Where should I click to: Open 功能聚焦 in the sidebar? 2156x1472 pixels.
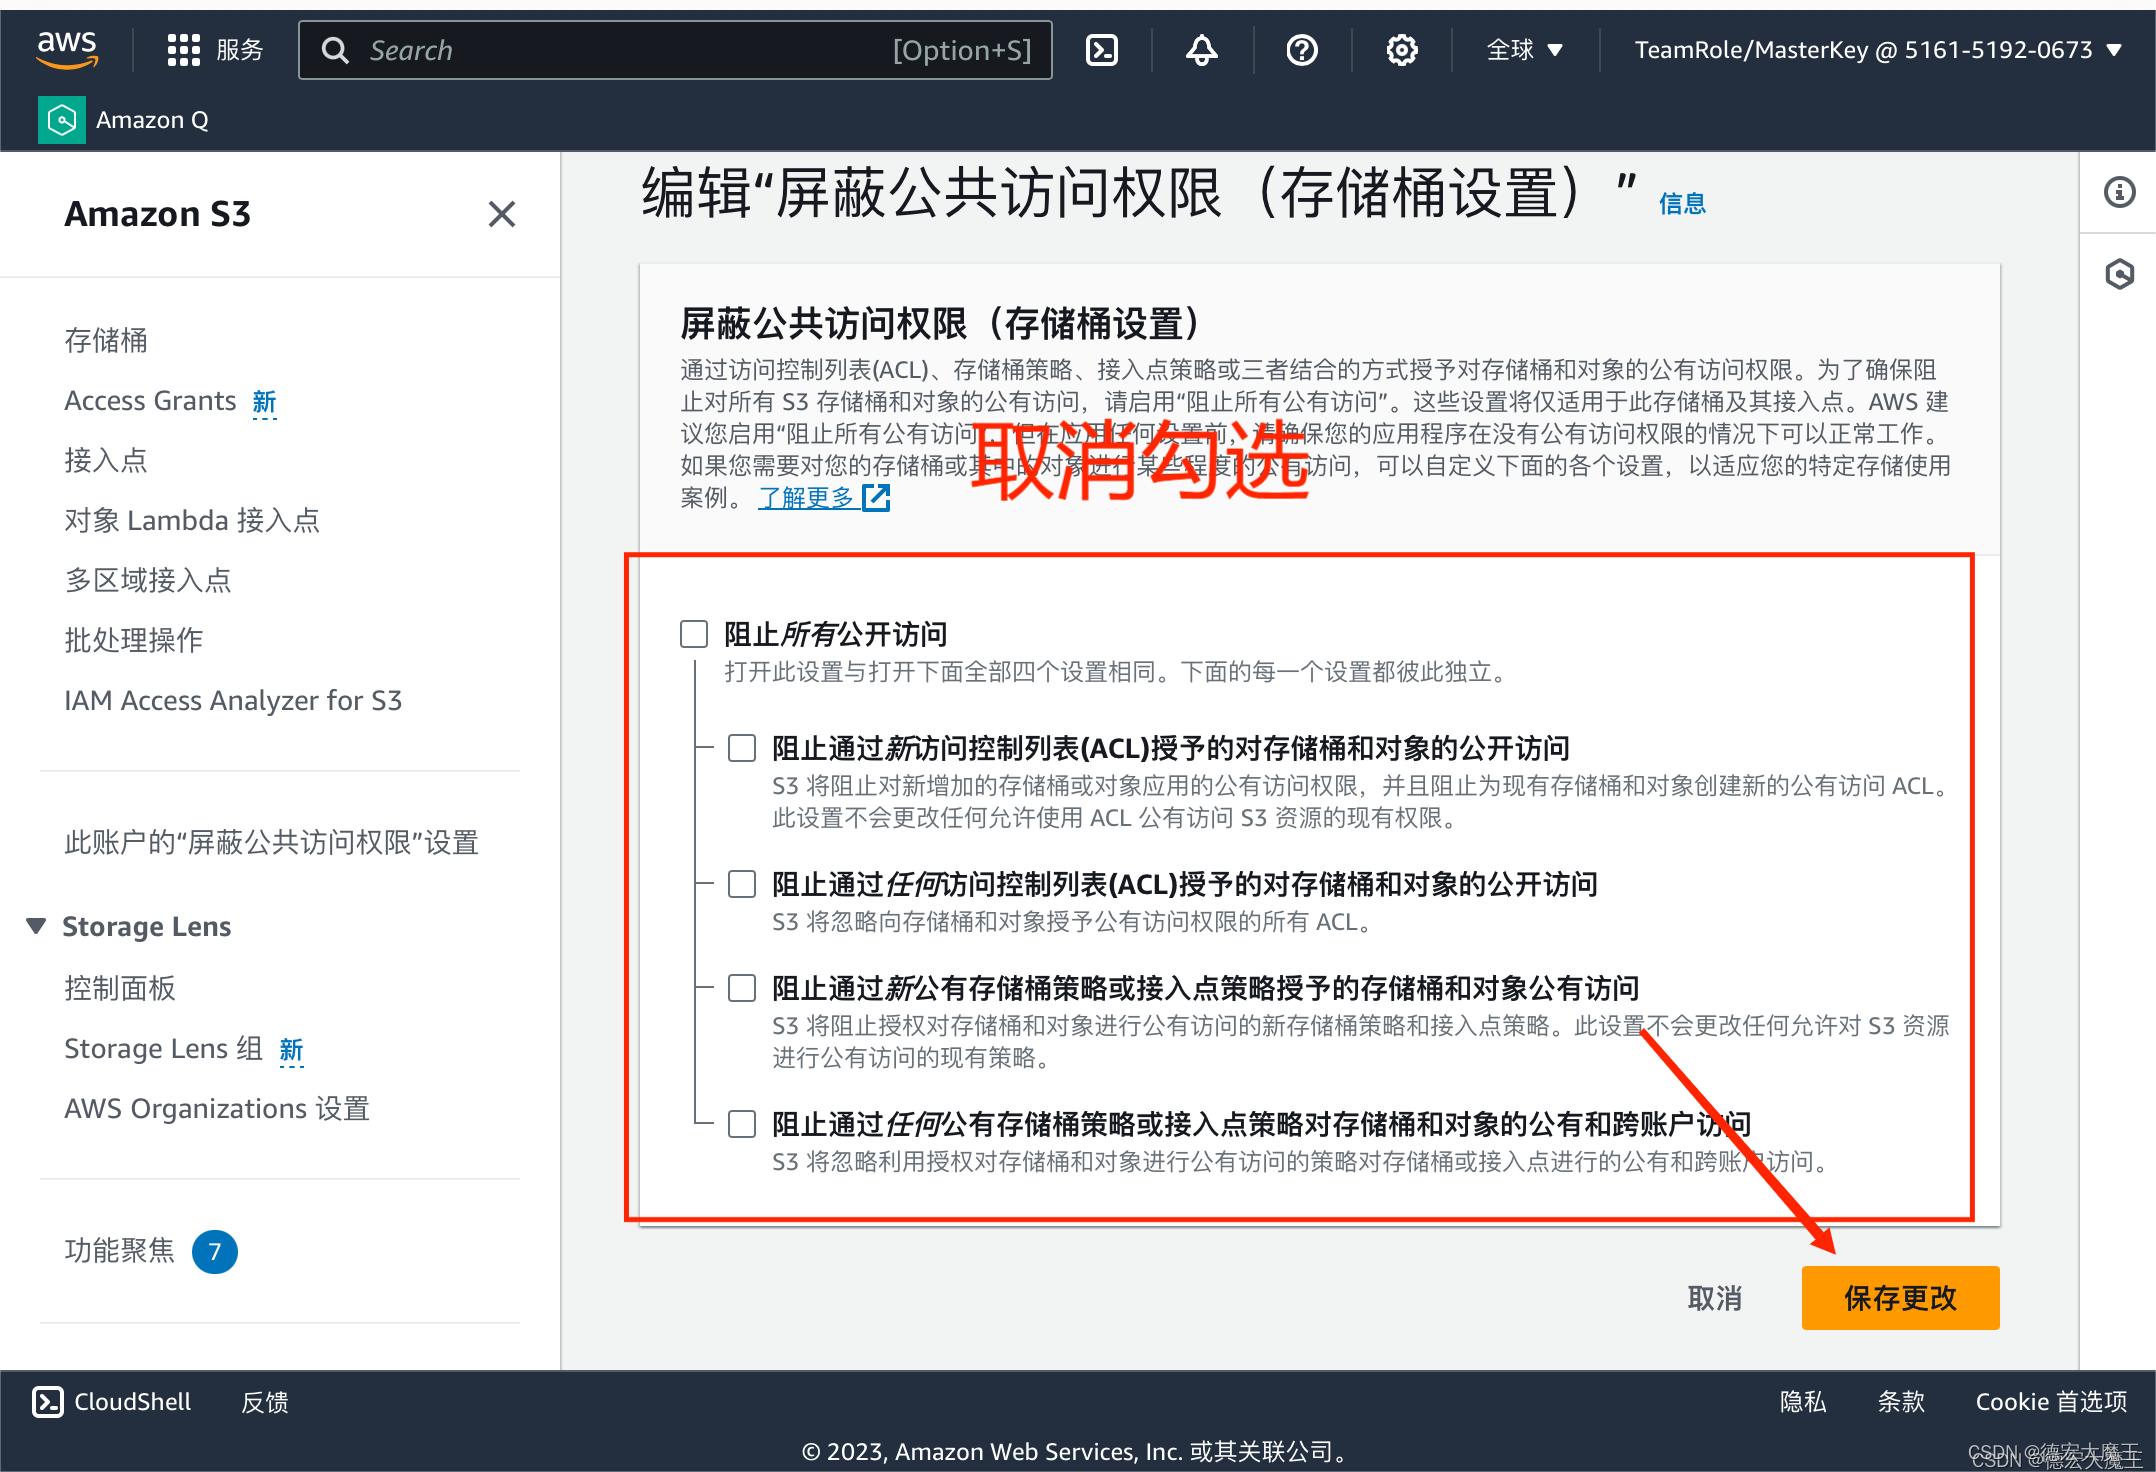tap(120, 1250)
